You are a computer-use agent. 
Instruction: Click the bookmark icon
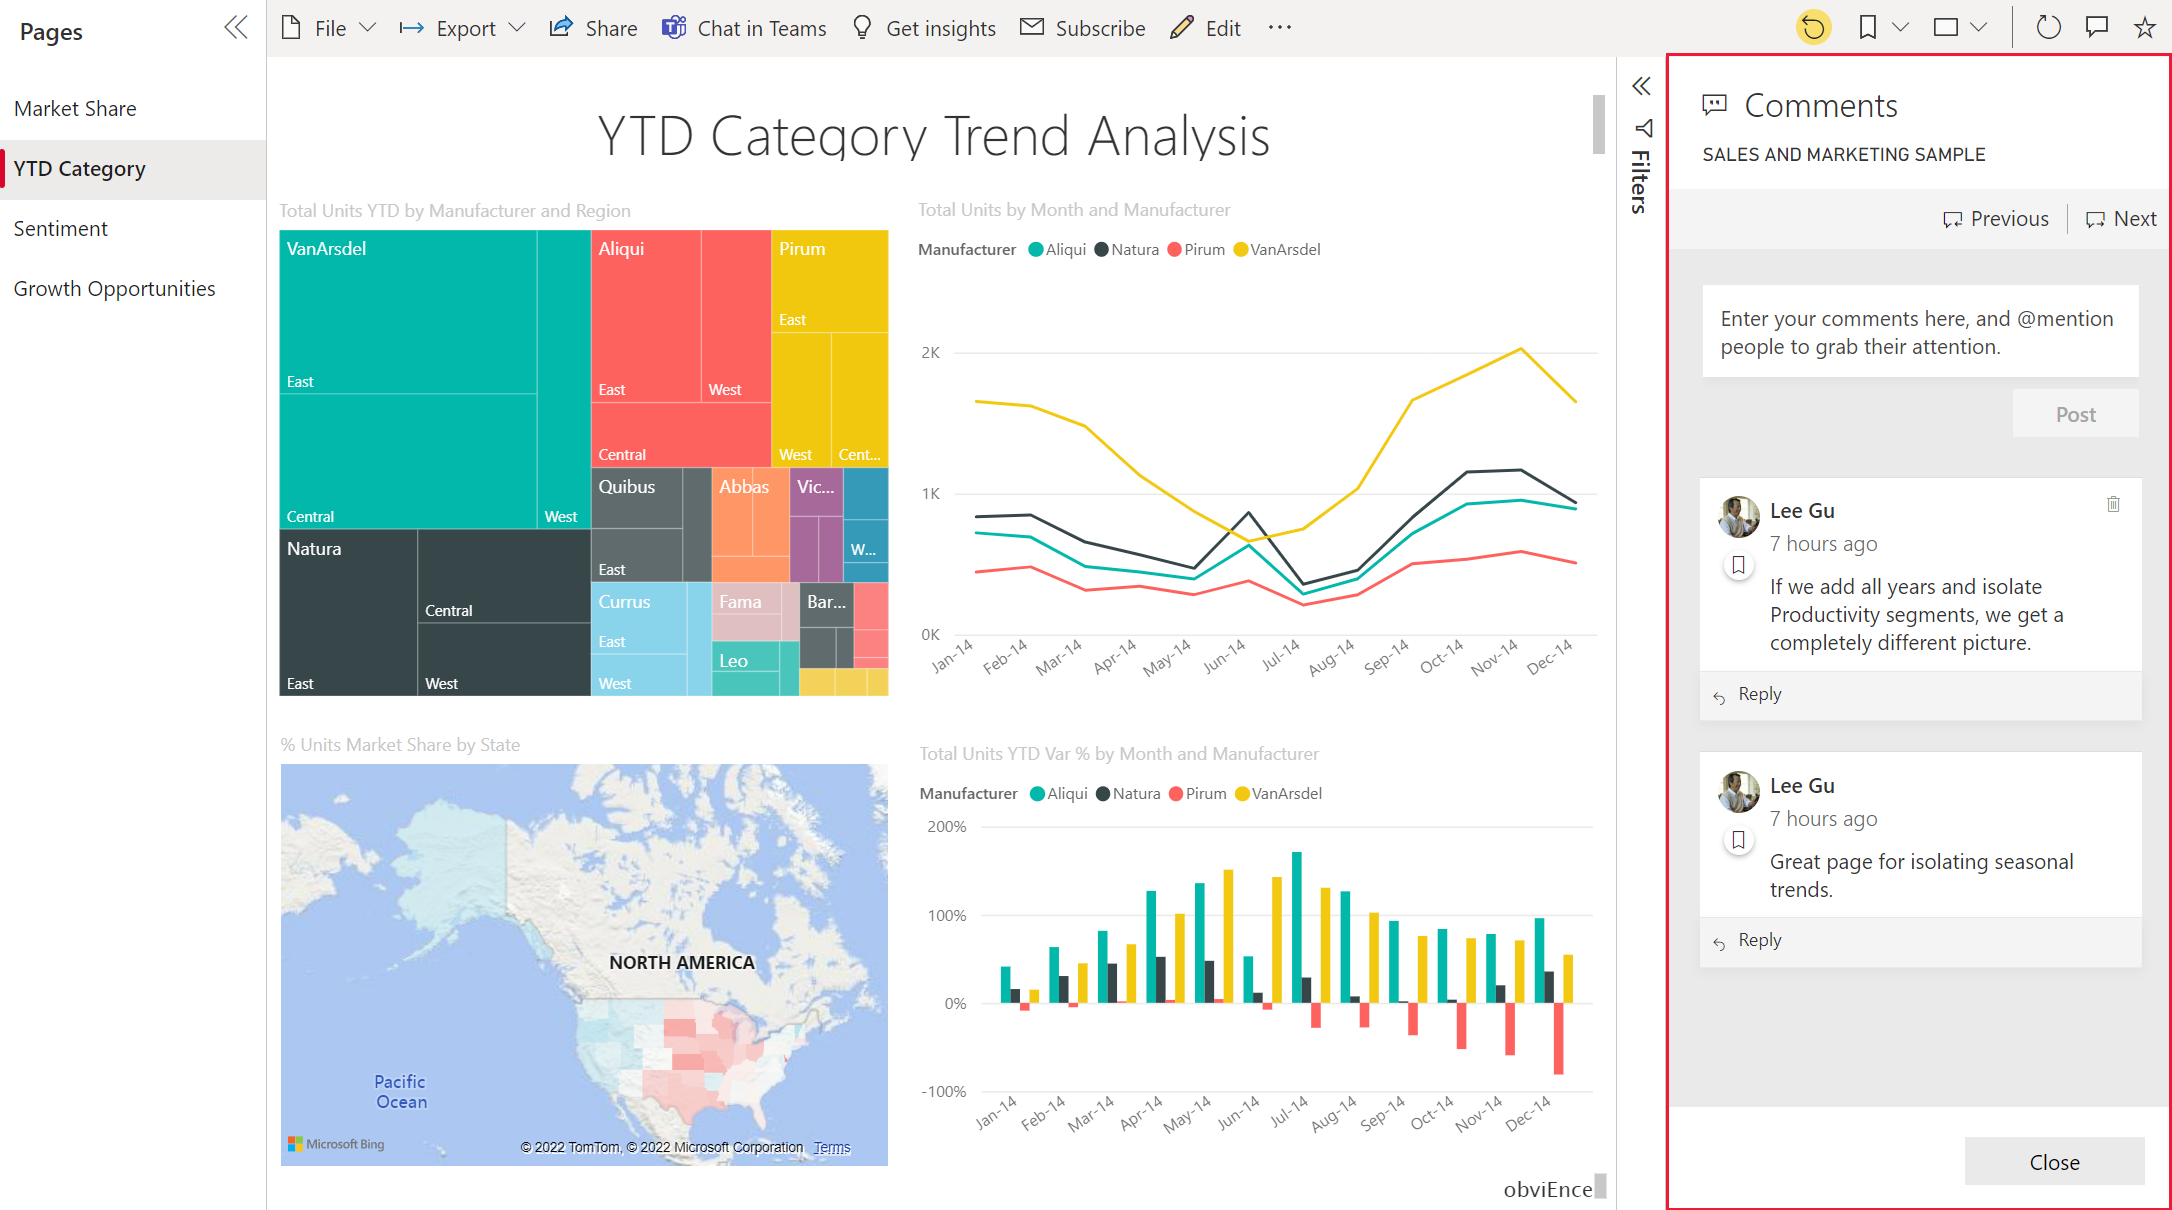click(x=1871, y=28)
